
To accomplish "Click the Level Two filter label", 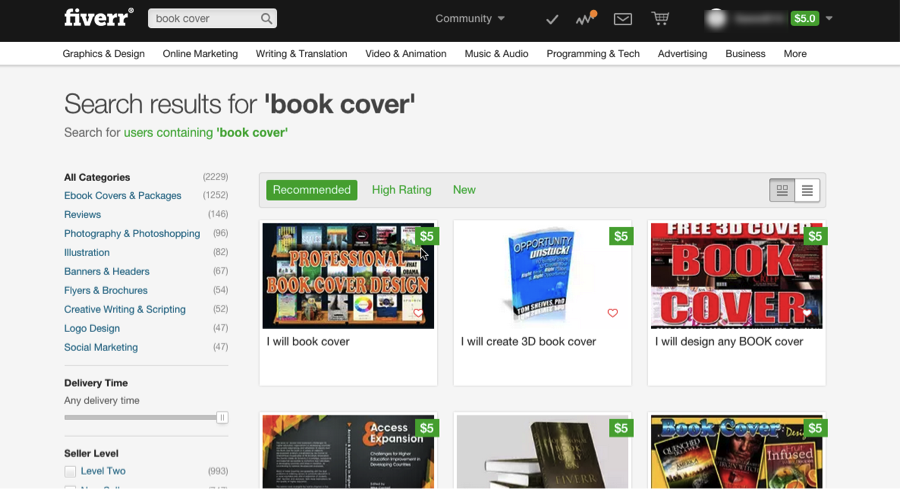I will point(103,471).
